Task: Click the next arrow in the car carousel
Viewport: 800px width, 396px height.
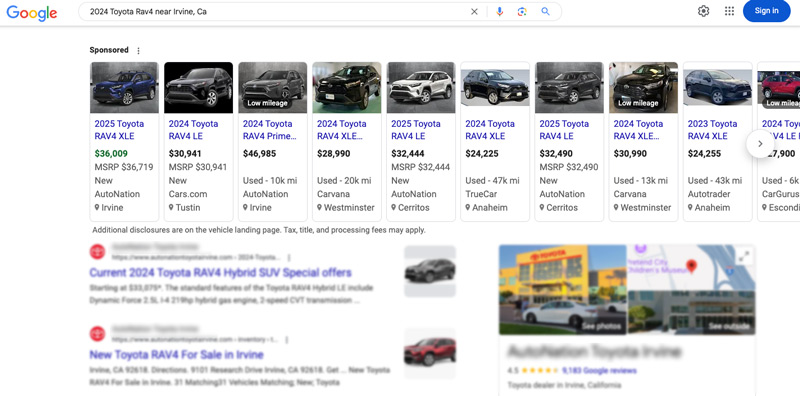Action: click(x=760, y=144)
